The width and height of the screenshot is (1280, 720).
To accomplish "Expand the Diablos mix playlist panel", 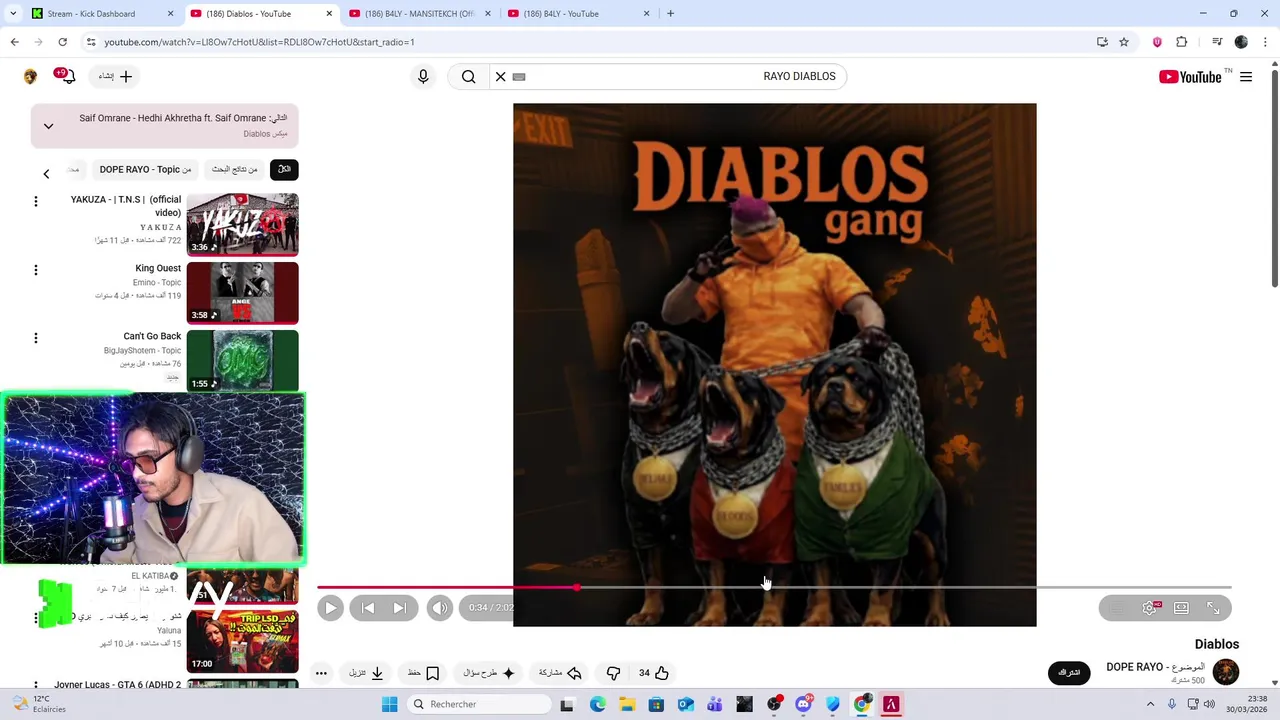I will pyautogui.click(x=48, y=126).
